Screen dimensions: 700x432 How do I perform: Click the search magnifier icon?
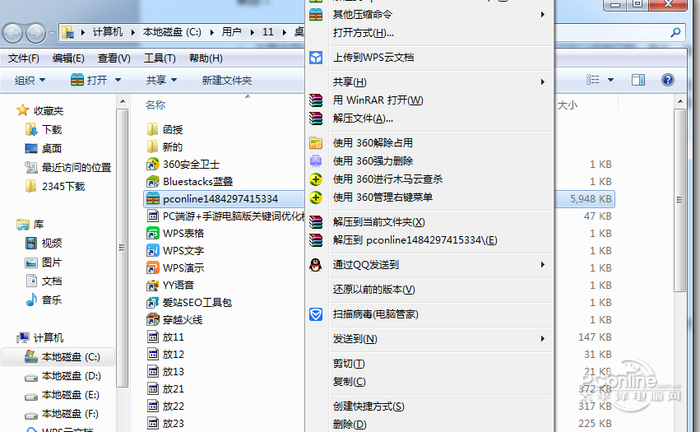[x=675, y=32]
